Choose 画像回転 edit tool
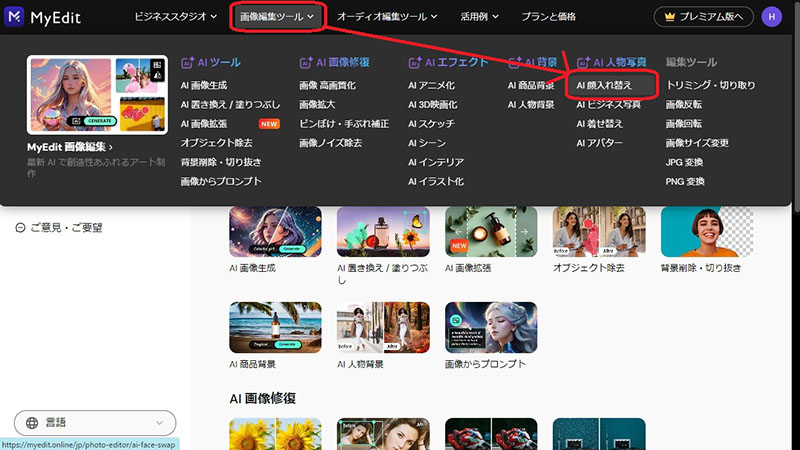 coord(684,124)
